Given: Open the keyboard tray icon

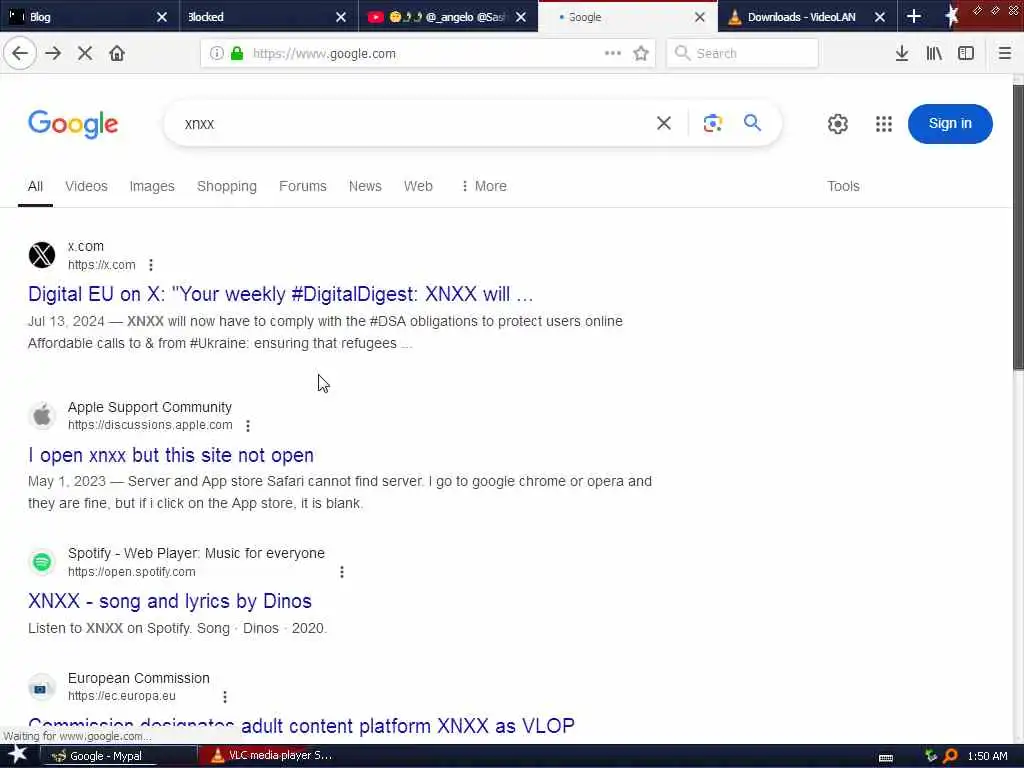Looking at the screenshot, I should tap(886, 758).
